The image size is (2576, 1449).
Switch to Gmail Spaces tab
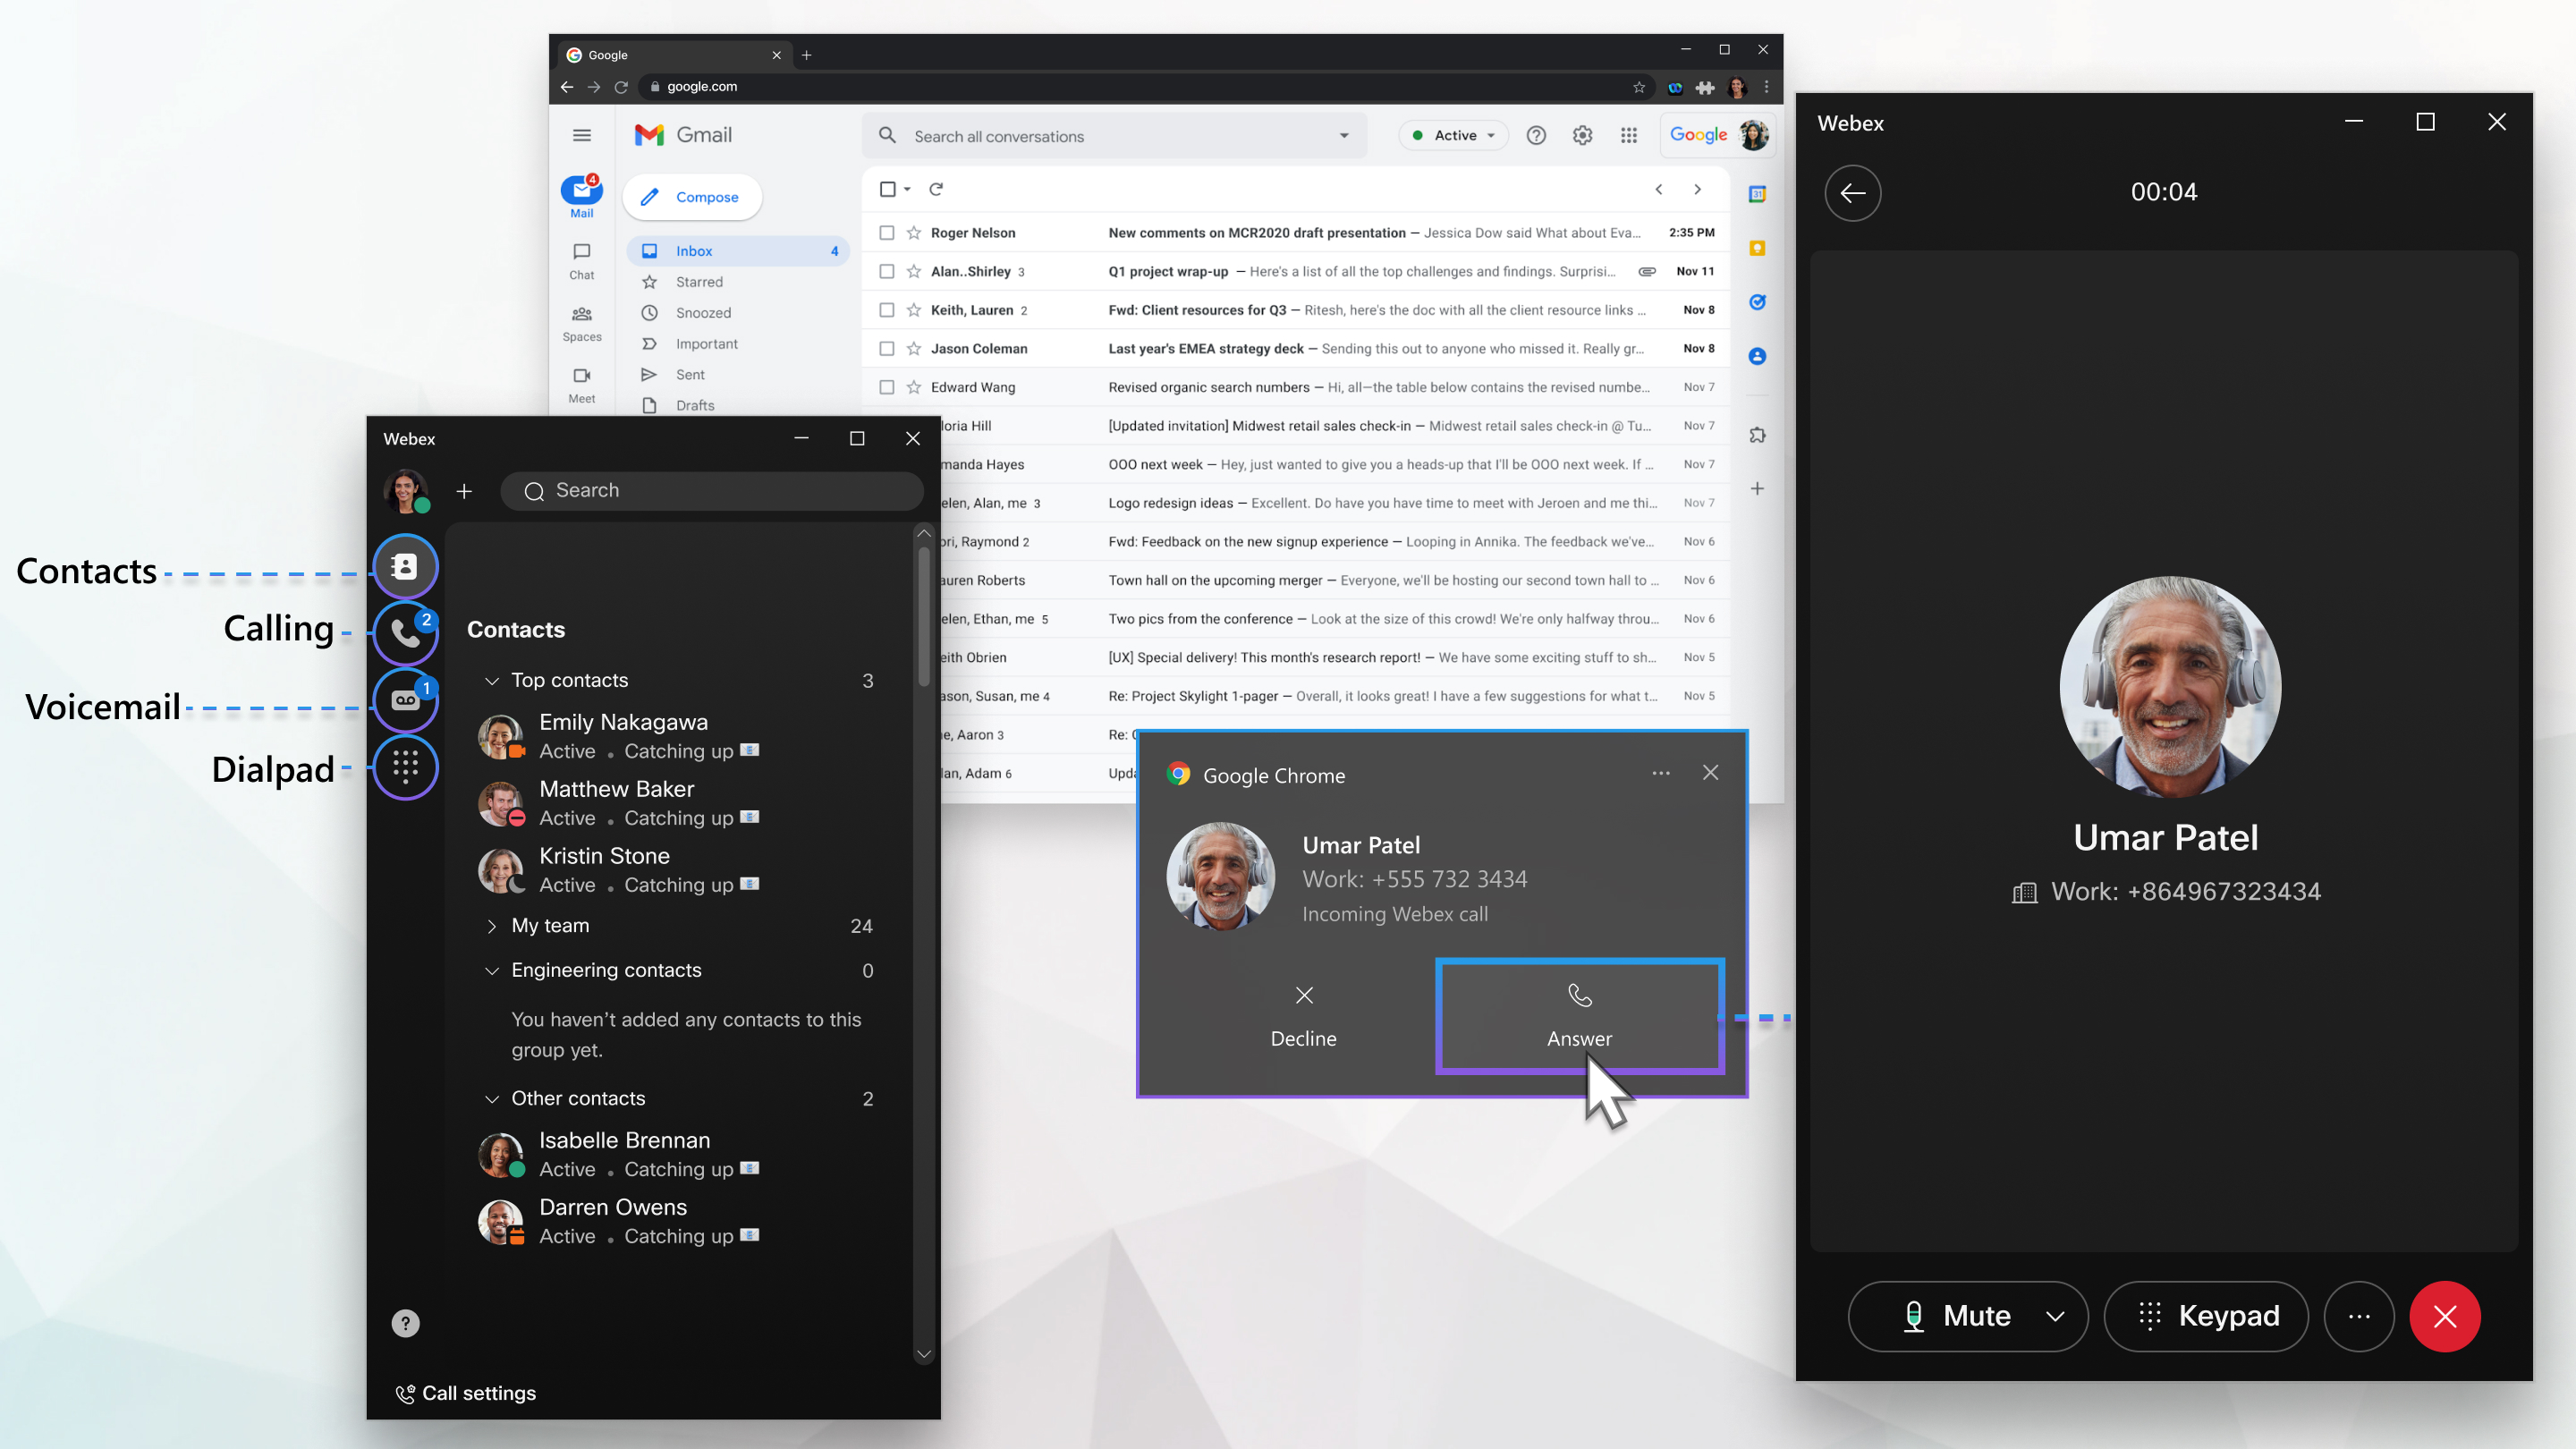(x=581, y=323)
